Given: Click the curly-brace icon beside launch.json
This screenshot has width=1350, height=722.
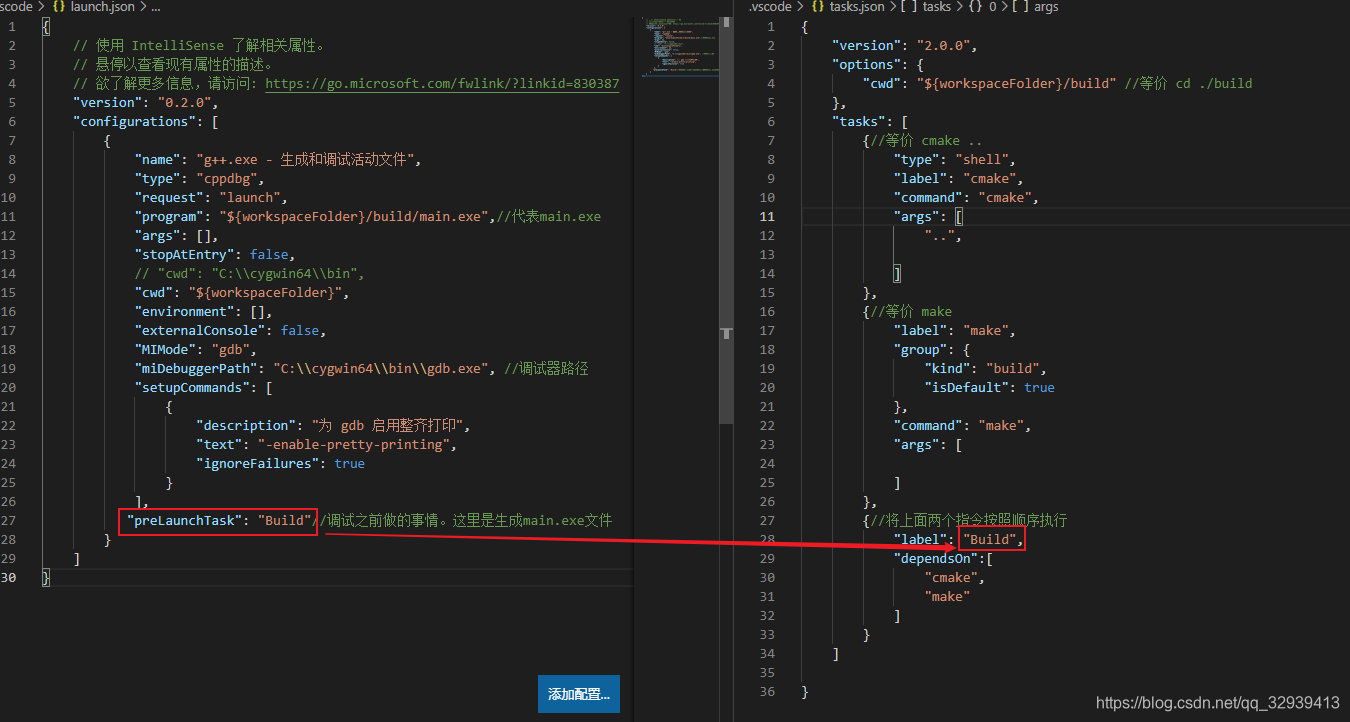Looking at the screenshot, I should coord(59,7).
